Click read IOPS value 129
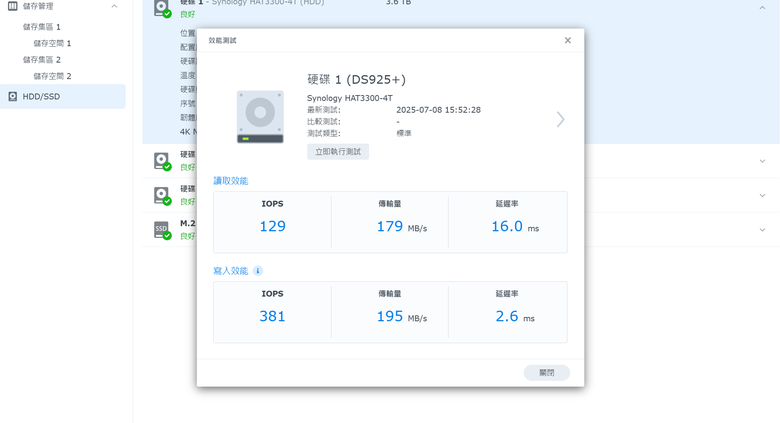 tap(273, 226)
